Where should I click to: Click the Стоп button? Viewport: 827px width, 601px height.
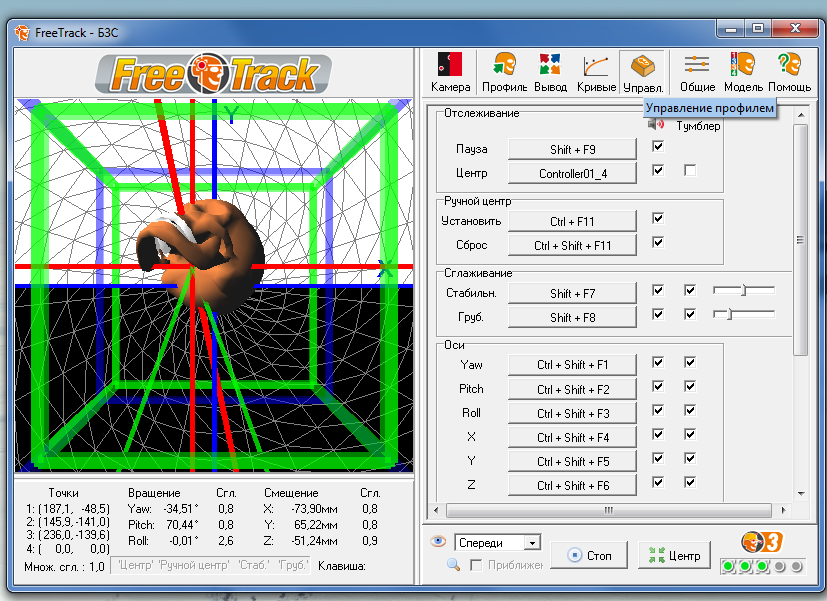[x=589, y=555]
